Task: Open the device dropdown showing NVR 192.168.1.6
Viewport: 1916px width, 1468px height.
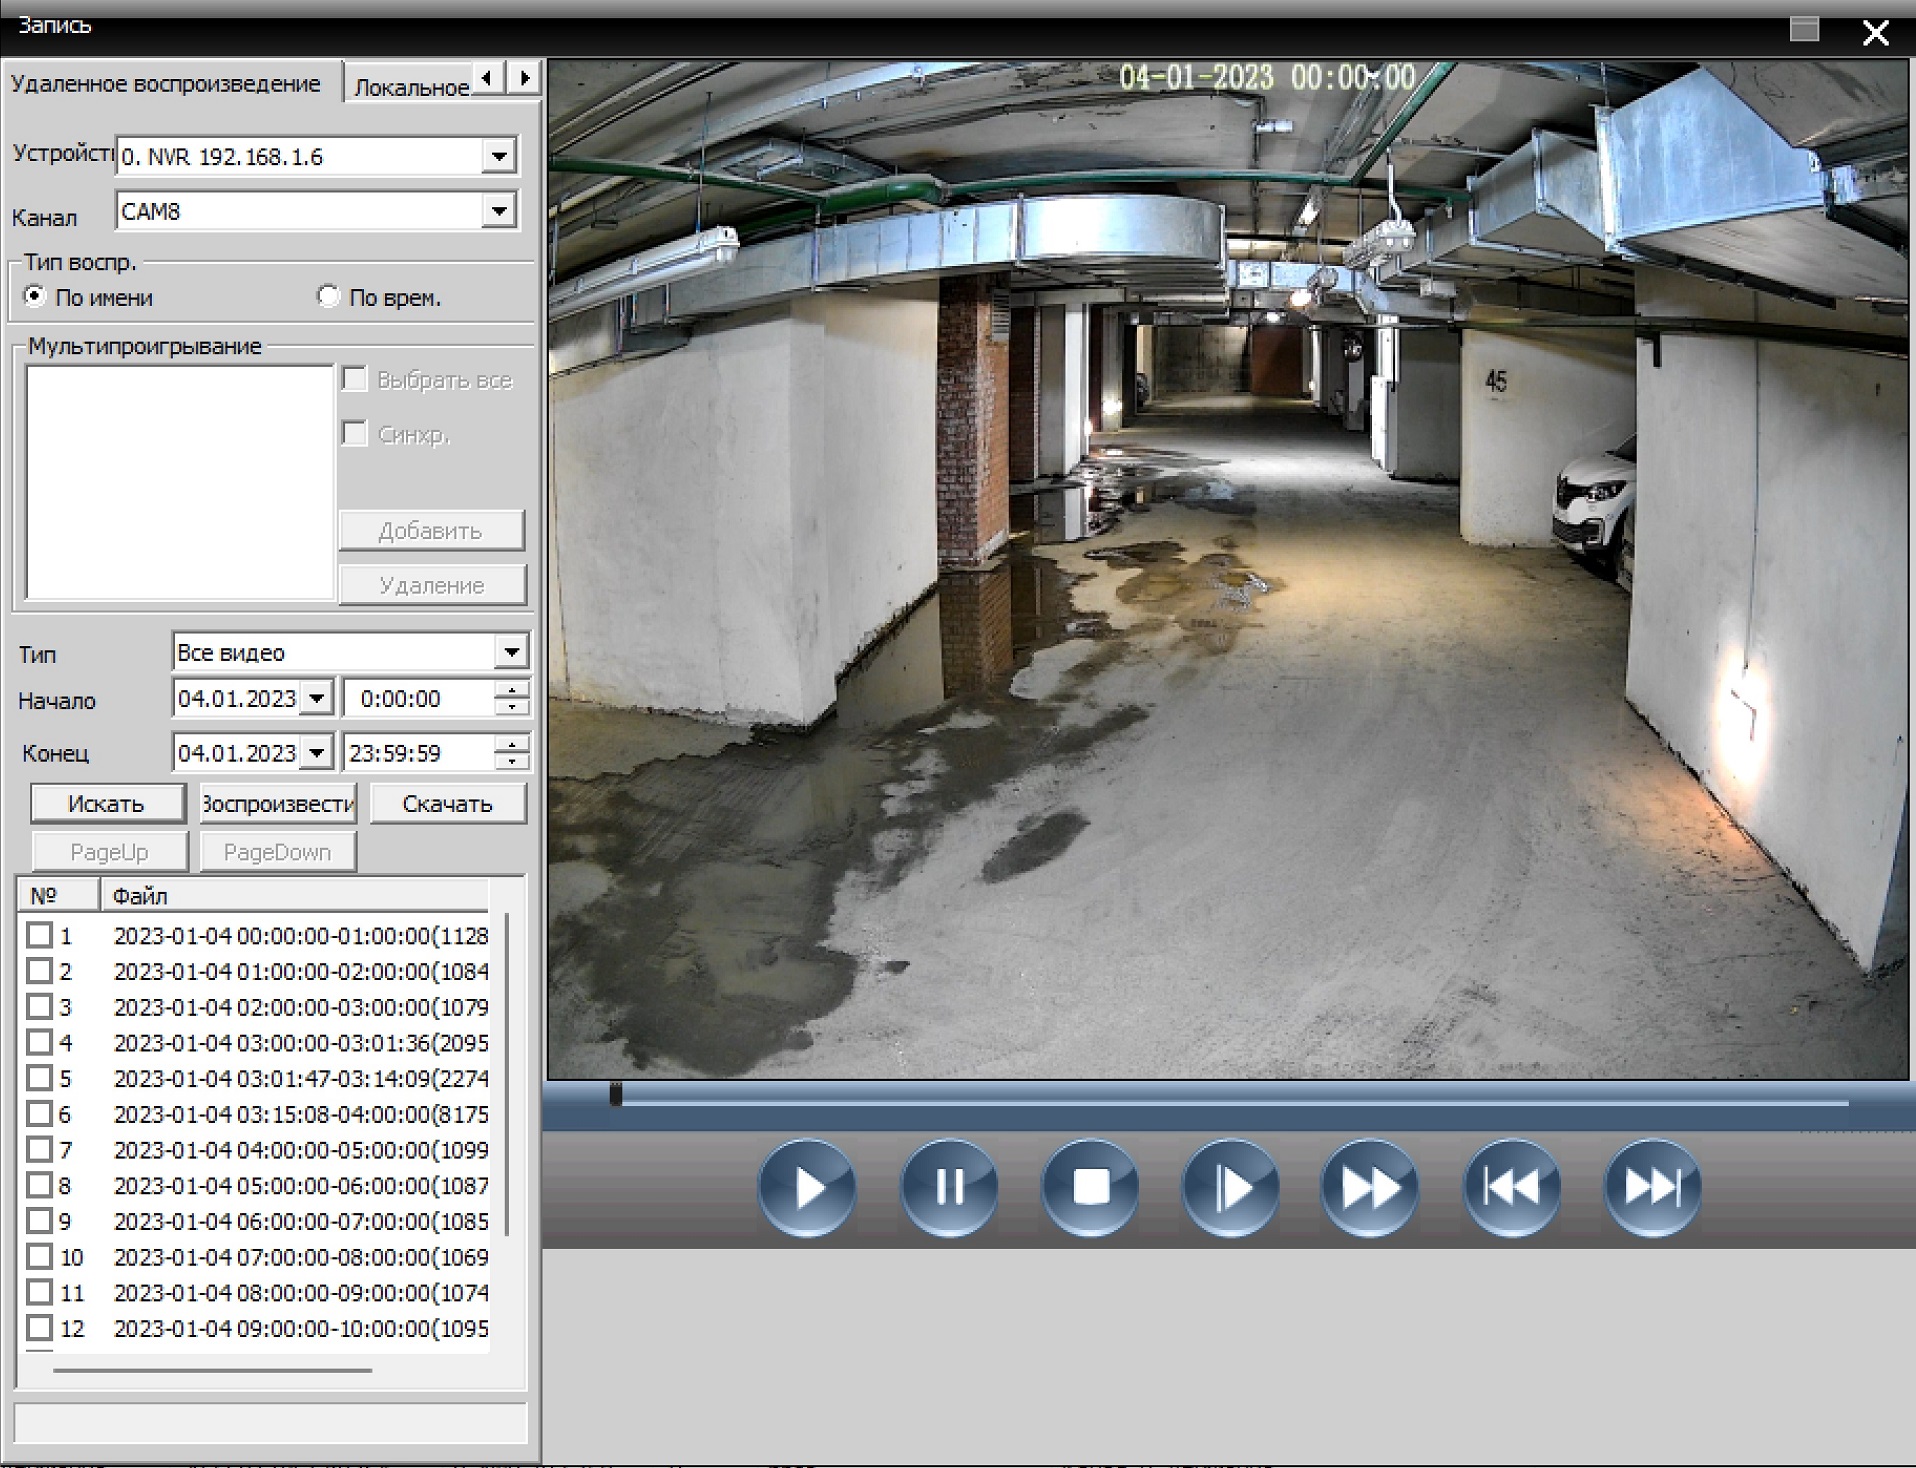Action: [x=498, y=156]
